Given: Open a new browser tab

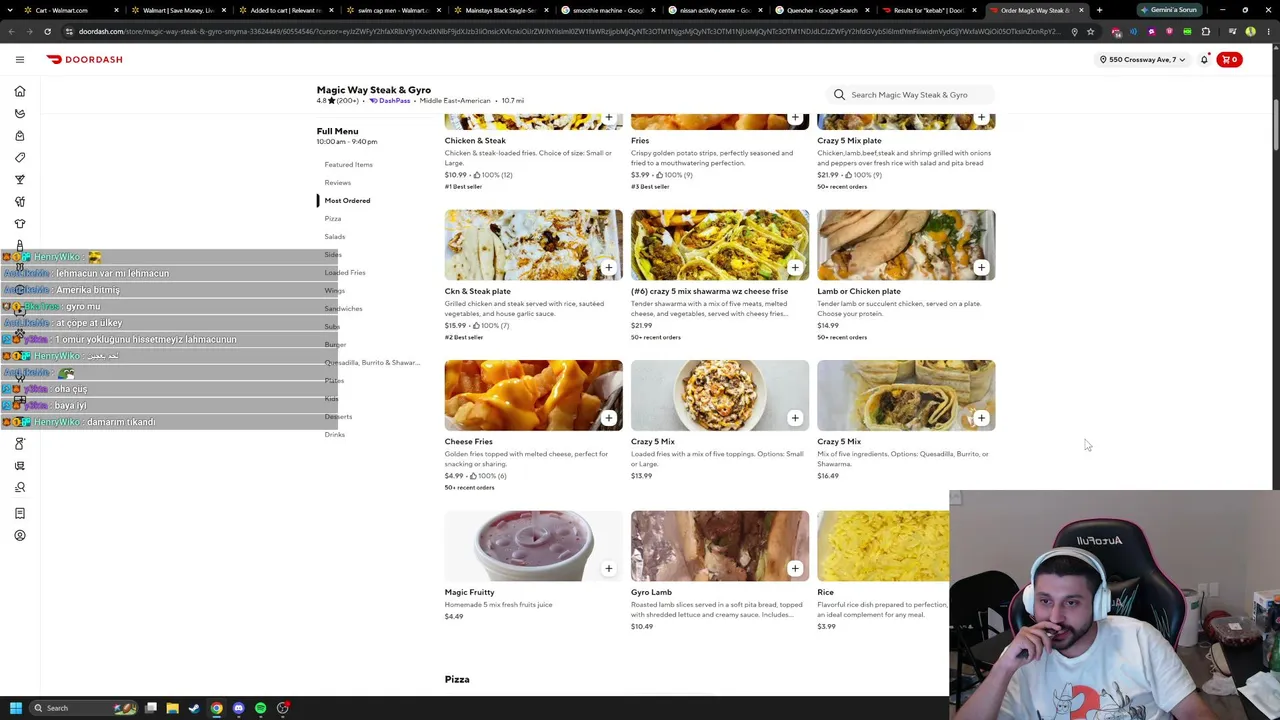Looking at the screenshot, I should (x=1099, y=10).
